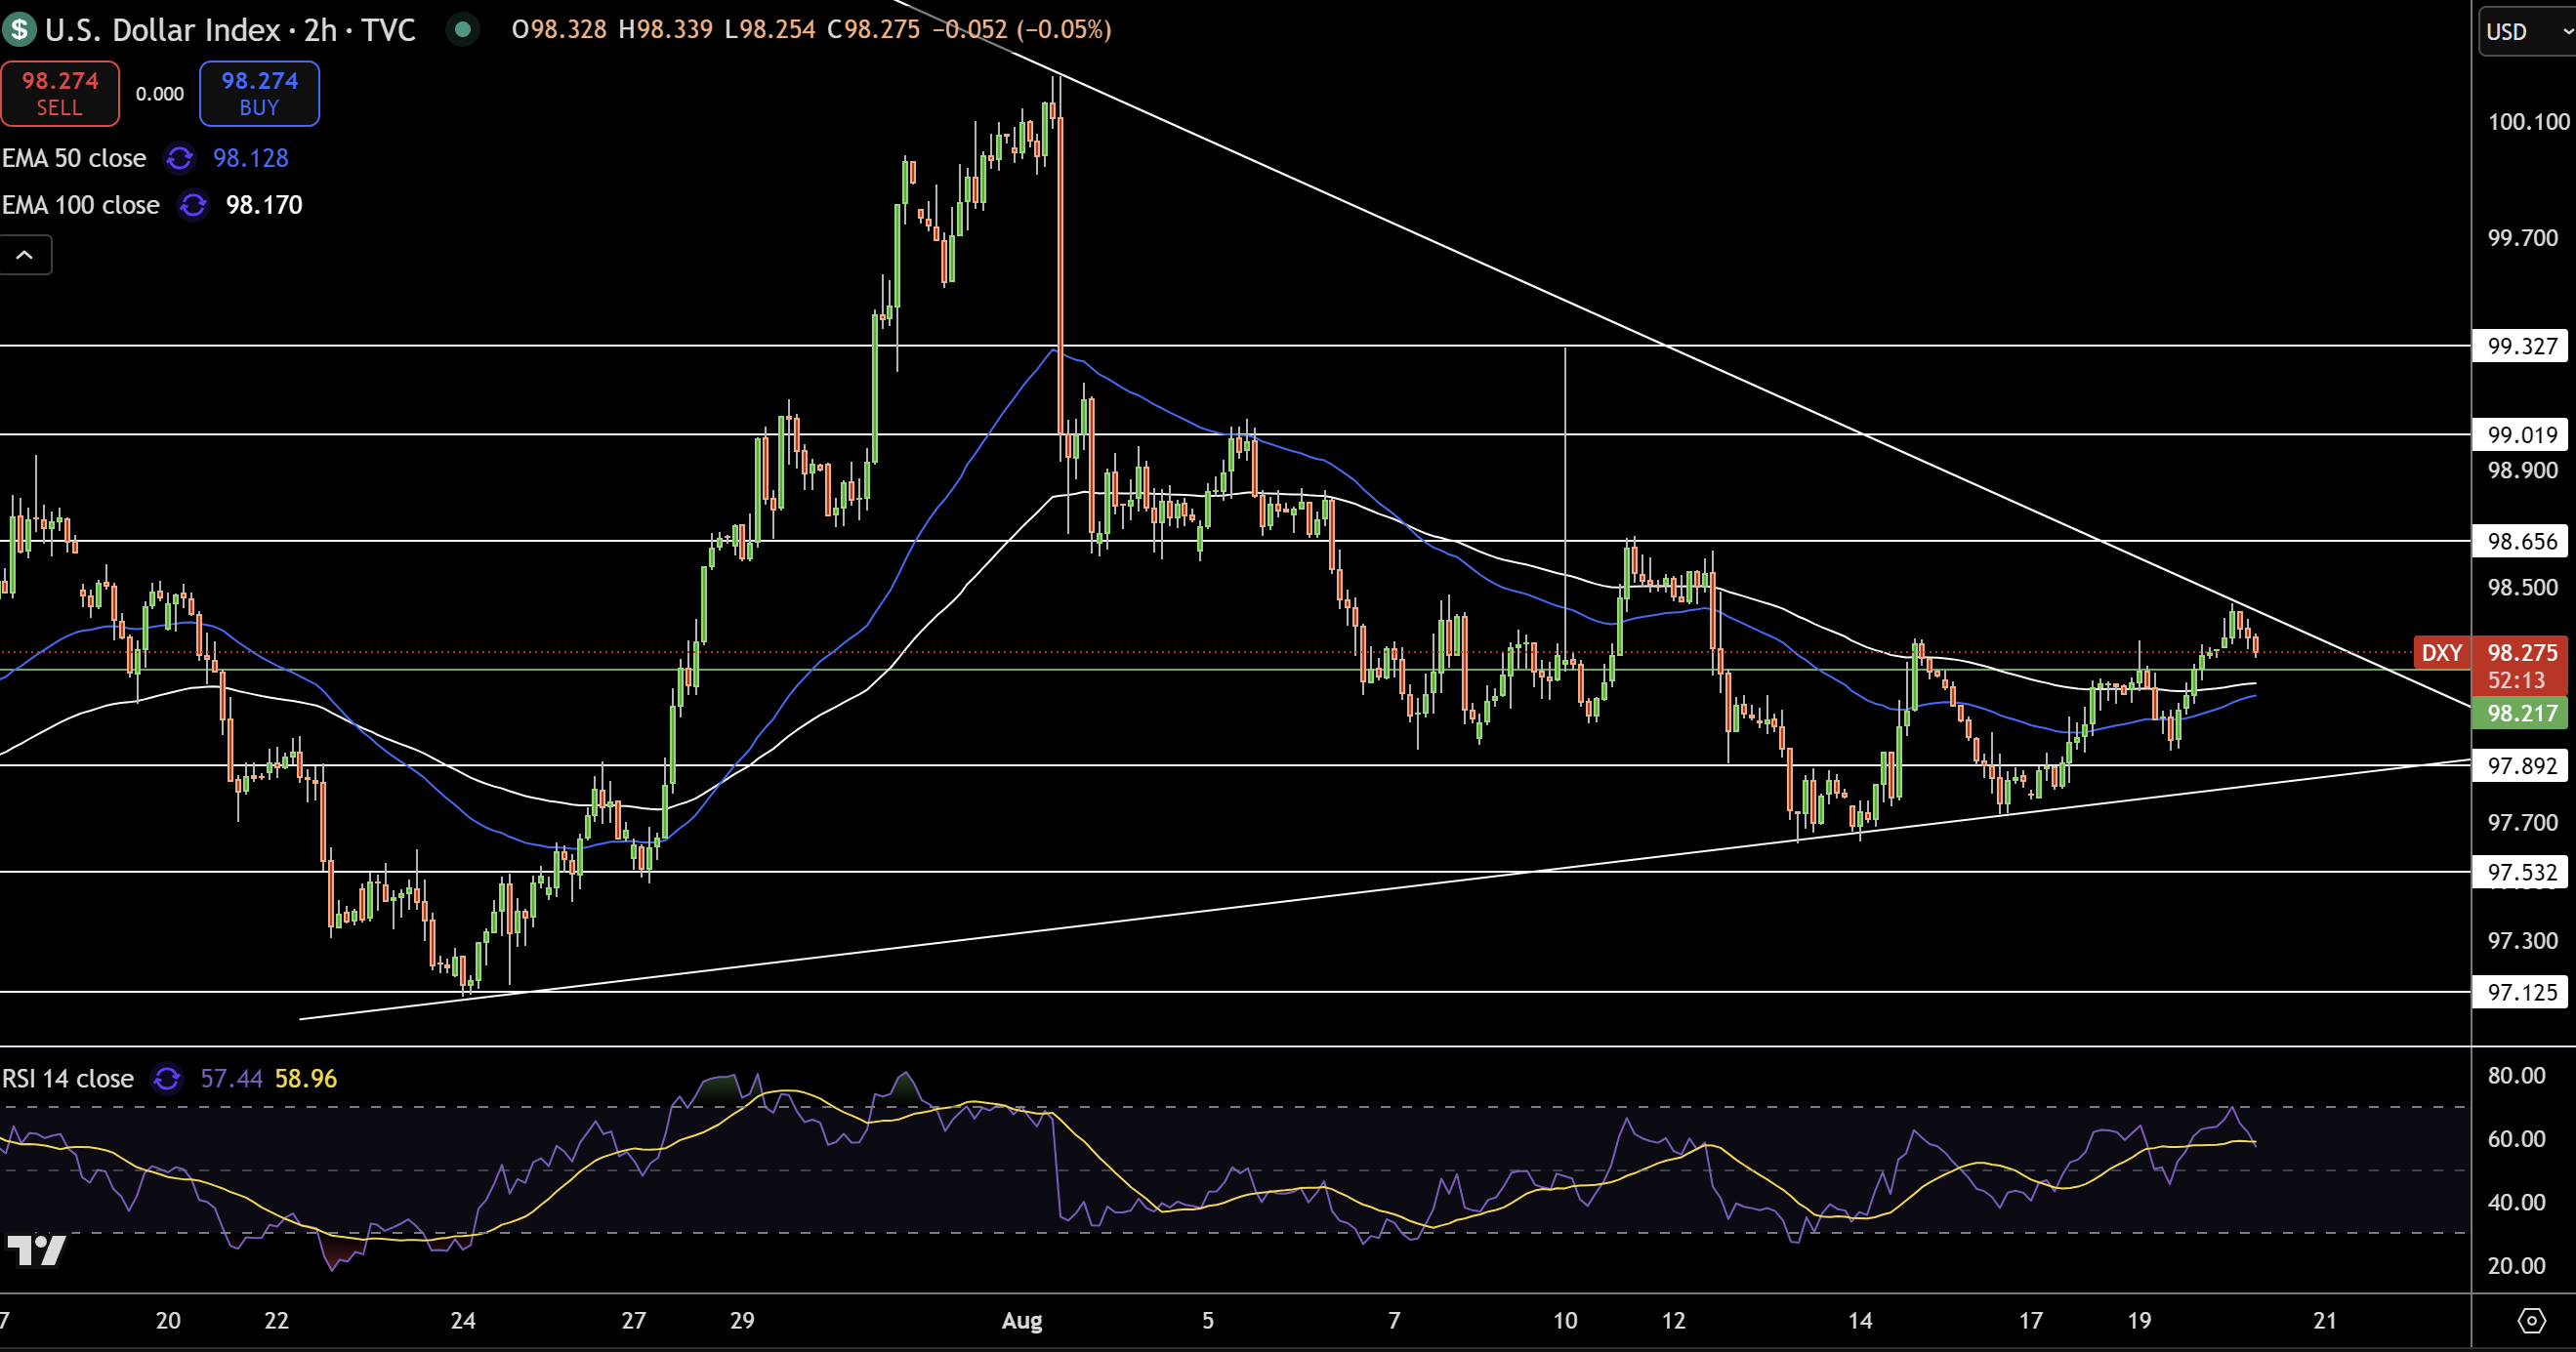Click the 14 date axis label

(1860, 1321)
